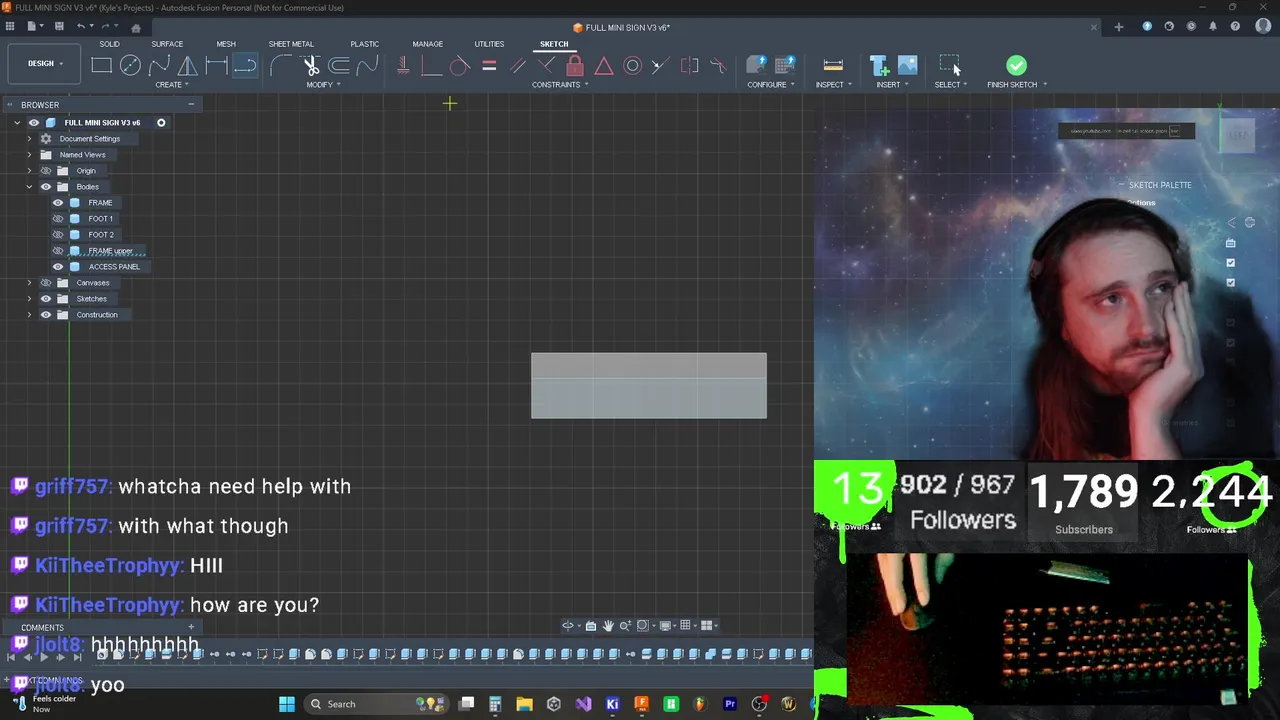Apply the Tangent constraint
1280x720 pixels.
[x=459, y=66]
